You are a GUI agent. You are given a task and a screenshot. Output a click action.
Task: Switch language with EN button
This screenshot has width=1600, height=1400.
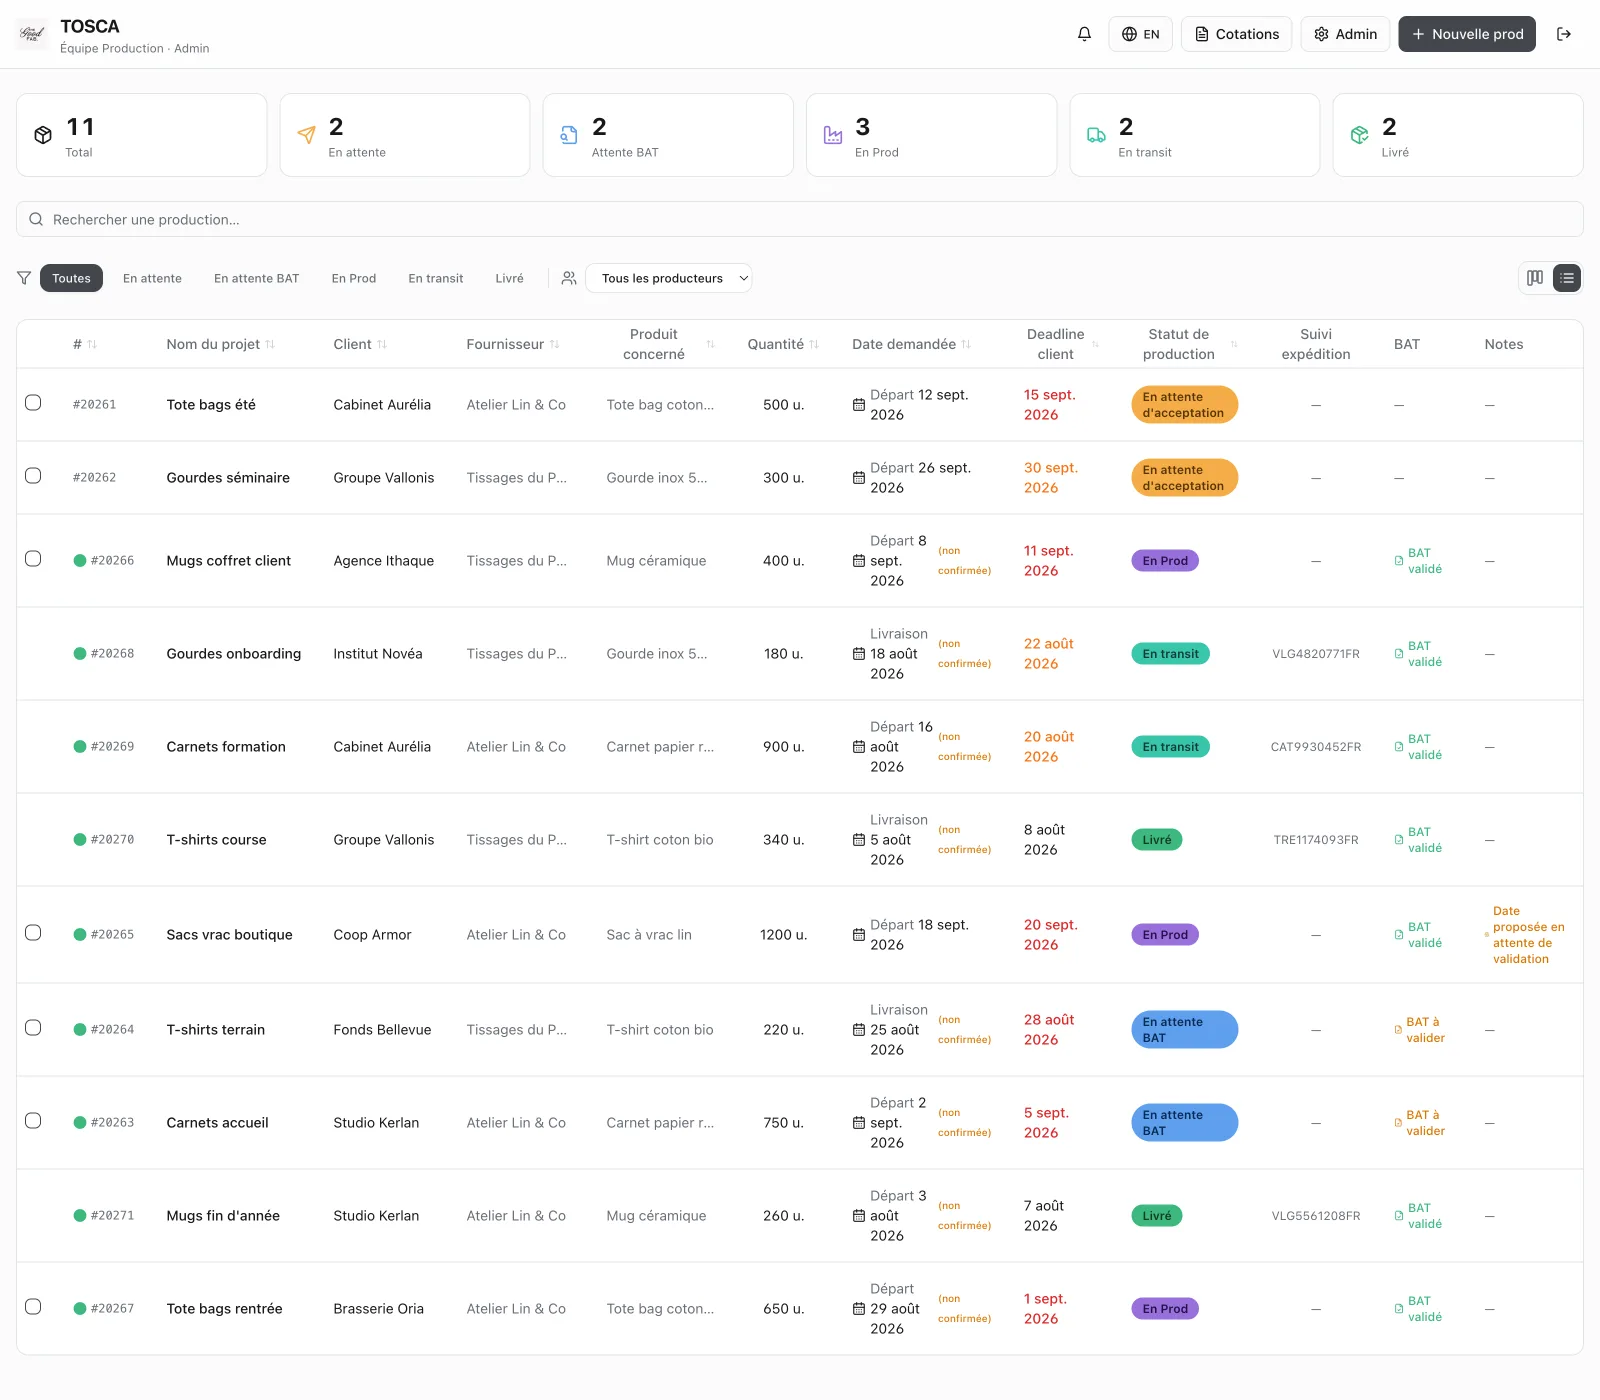1140,34
